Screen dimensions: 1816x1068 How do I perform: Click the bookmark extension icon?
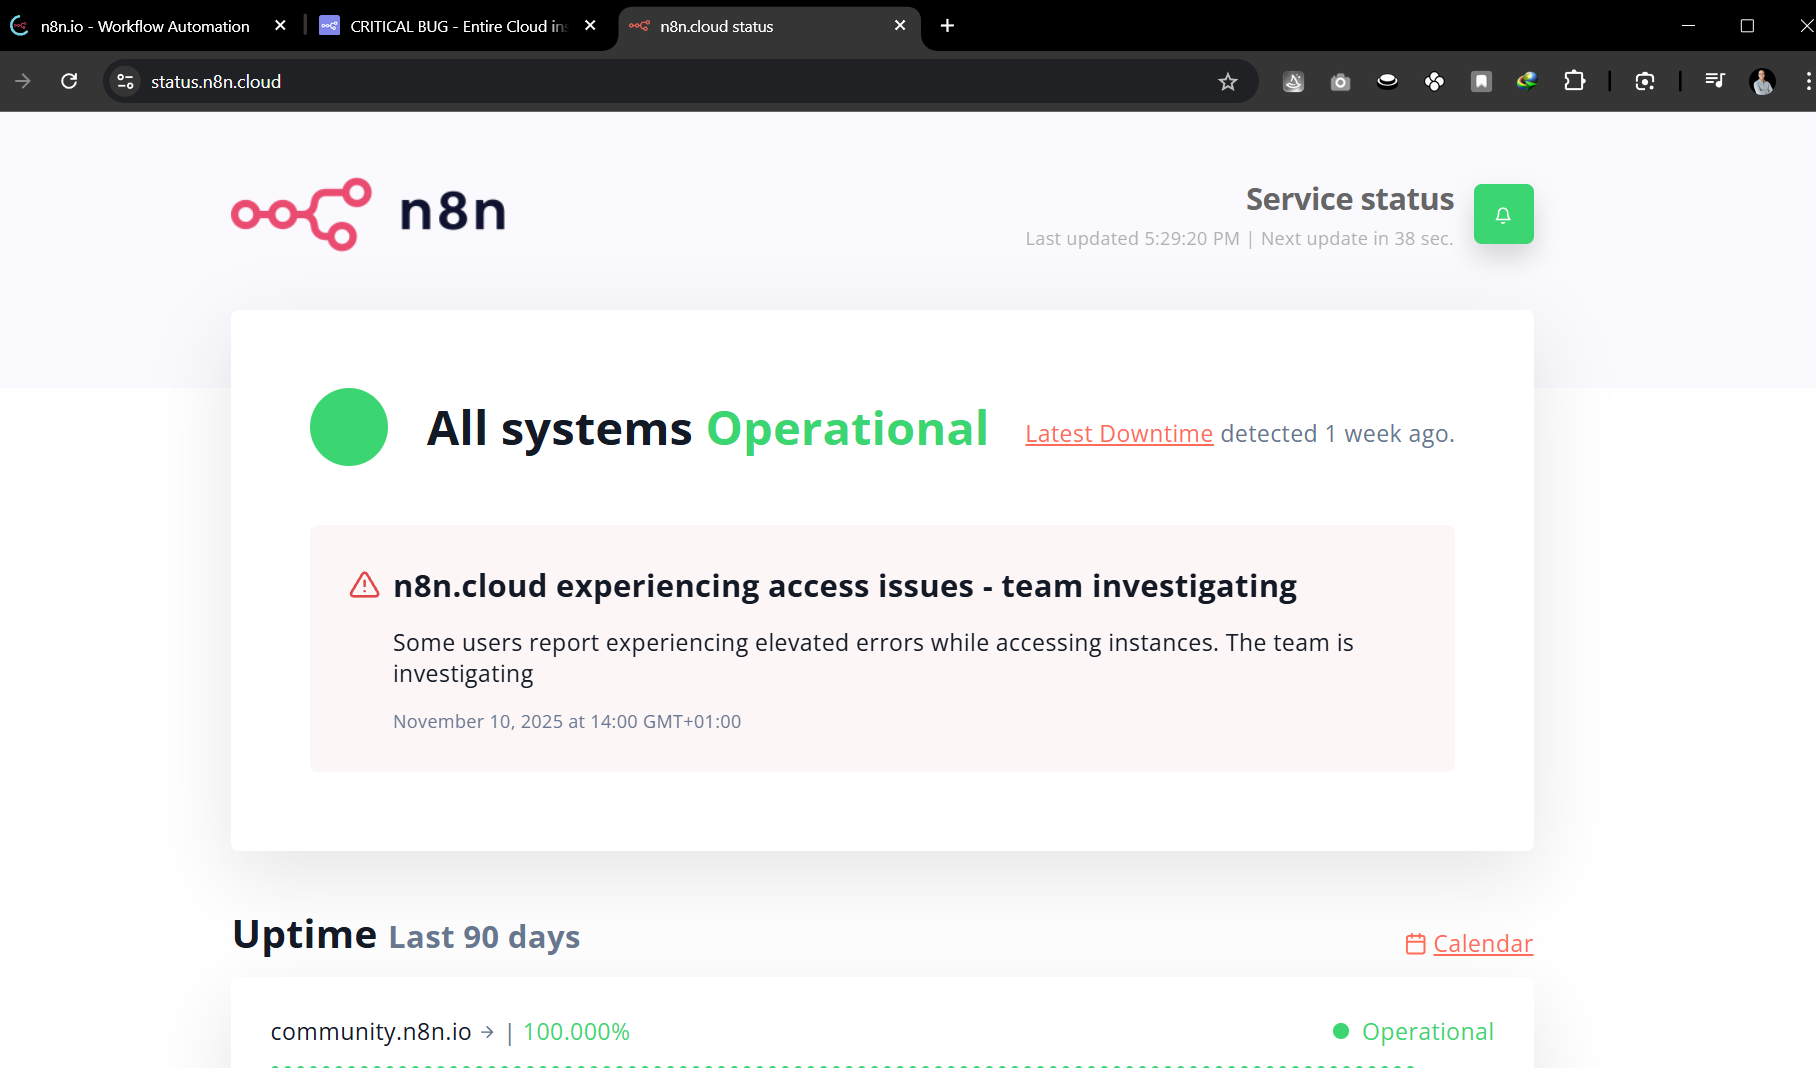point(1481,82)
